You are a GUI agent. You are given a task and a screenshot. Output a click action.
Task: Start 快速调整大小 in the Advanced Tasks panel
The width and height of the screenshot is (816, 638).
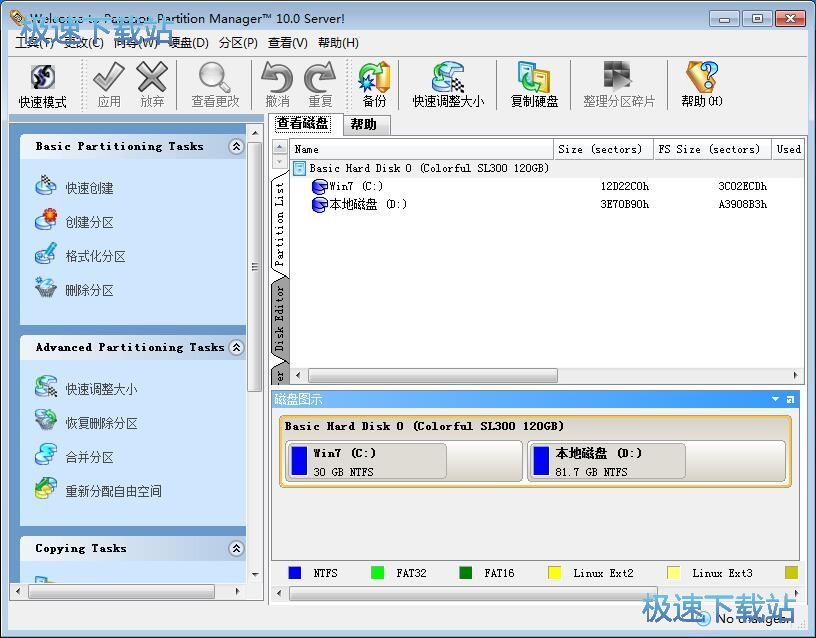(86, 388)
